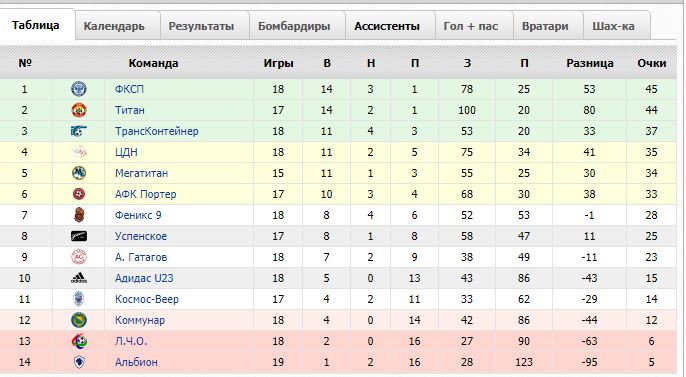Click the Коммунар team emblem
The width and height of the screenshot is (686, 377).
pyautogui.click(x=79, y=320)
